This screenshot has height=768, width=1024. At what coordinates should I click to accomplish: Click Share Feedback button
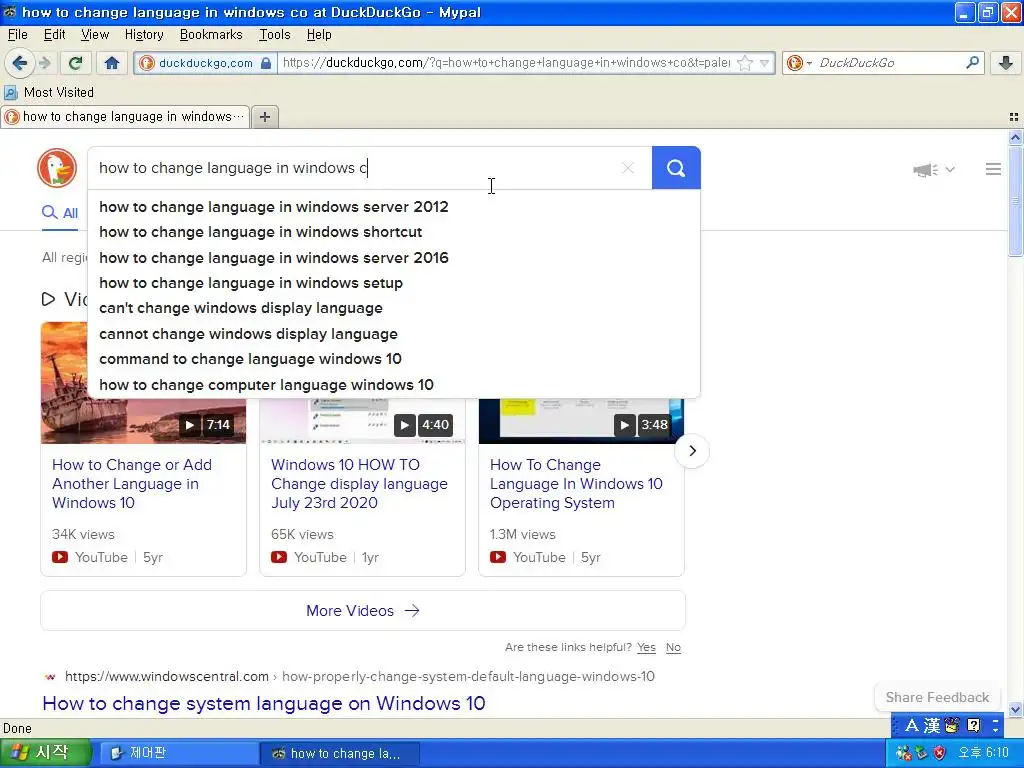click(937, 697)
